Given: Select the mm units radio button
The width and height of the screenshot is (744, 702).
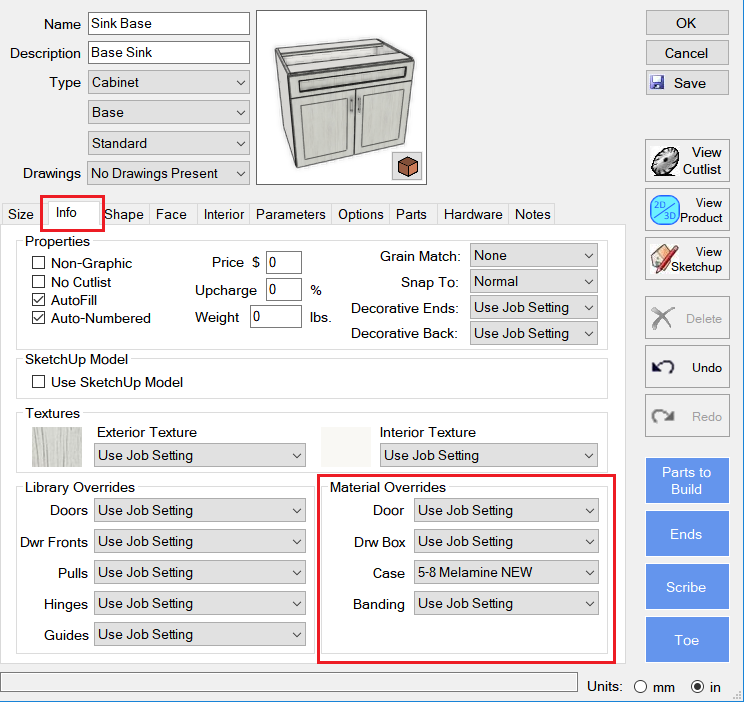Looking at the screenshot, I should click(640, 687).
